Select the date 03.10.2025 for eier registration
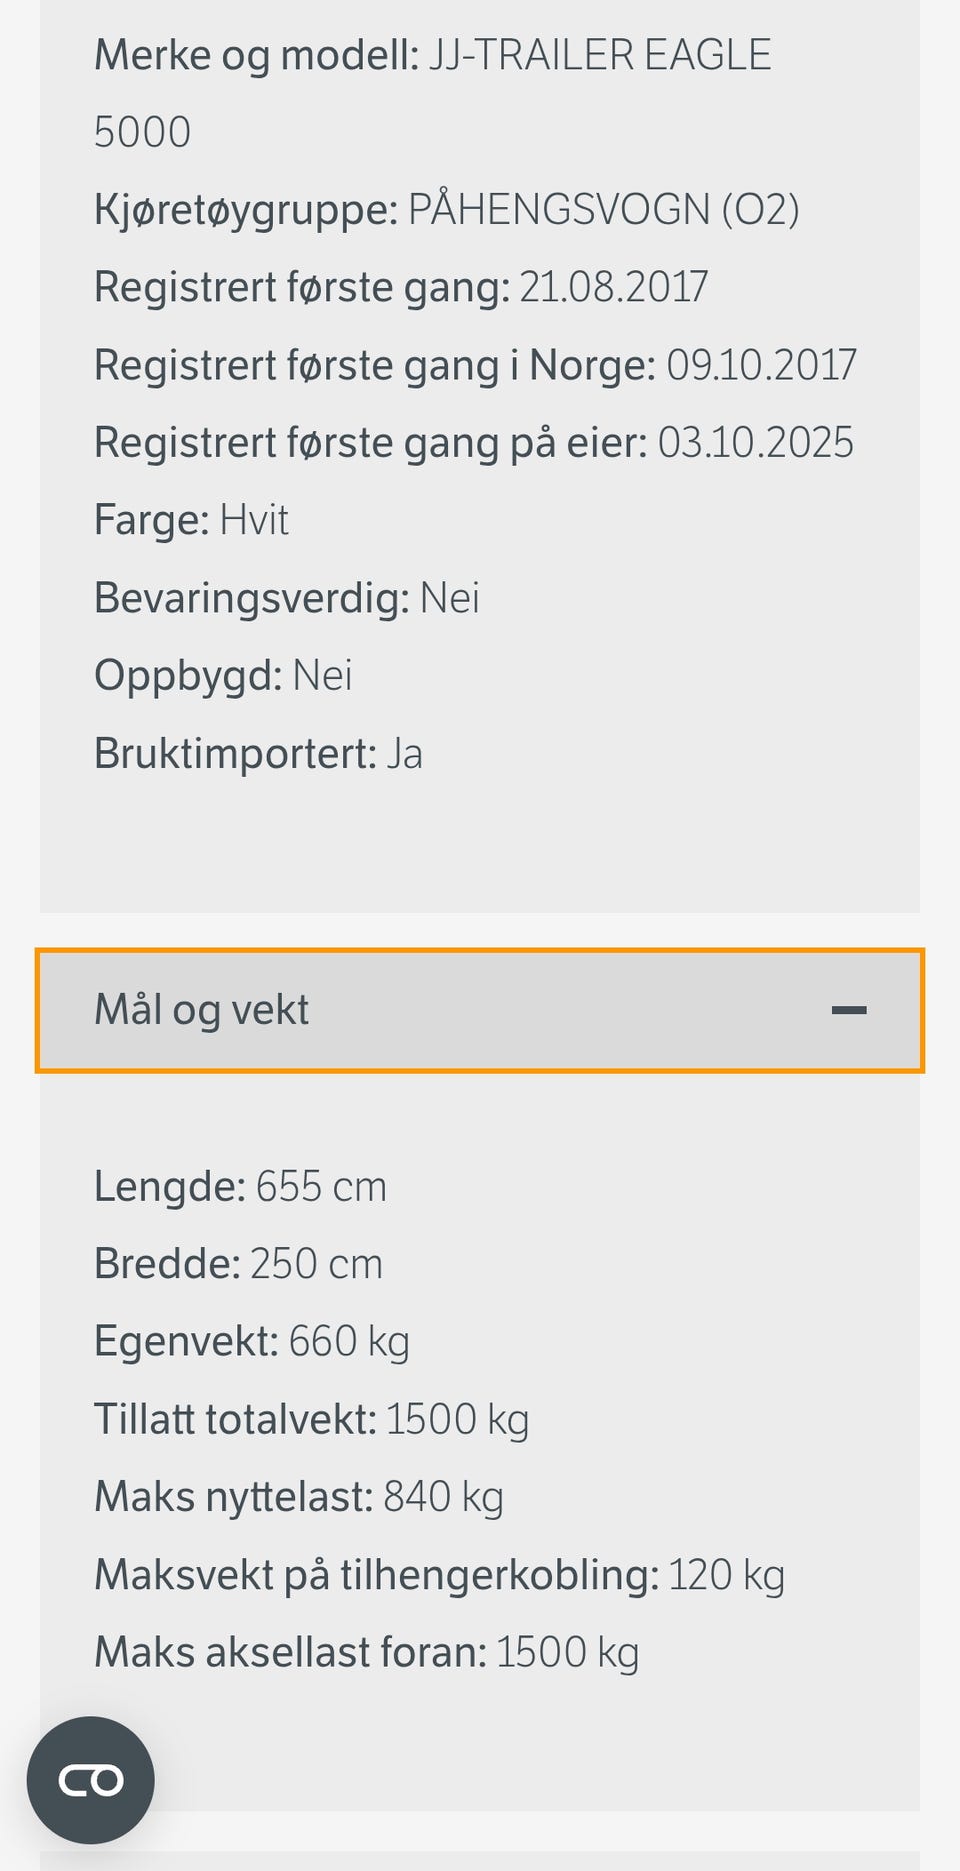Image resolution: width=960 pixels, height=1871 pixels. coord(753,441)
